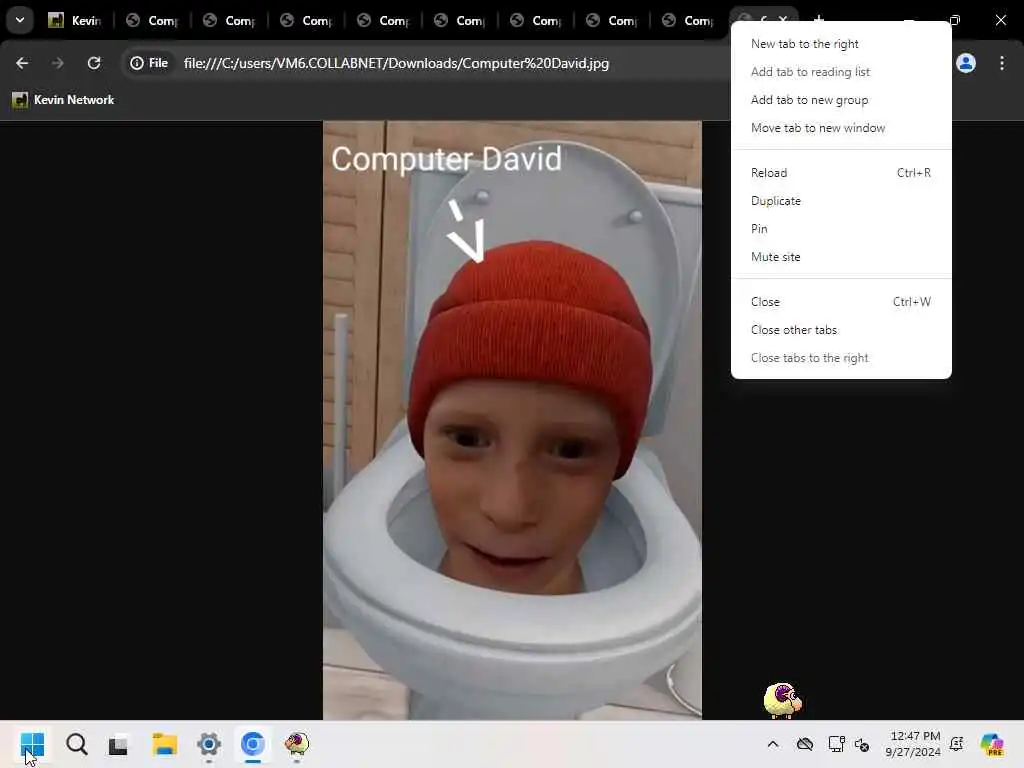
Task: Click the crossed-out cloud tray icon
Action: pos(805,744)
